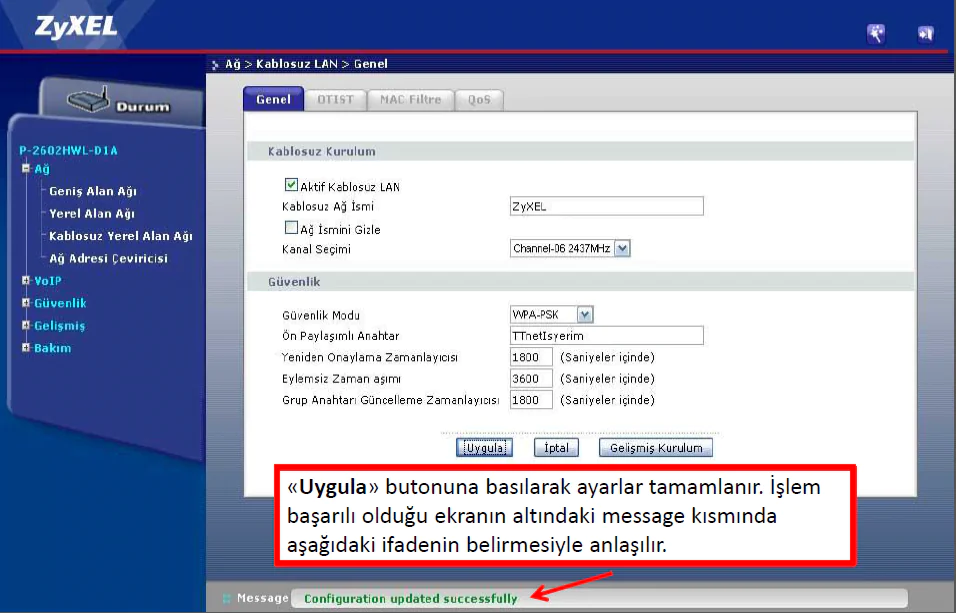Image resolution: width=956 pixels, height=613 pixels.
Task: Expand the Güvenlik sidebar section
Action: pyautogui.click(x=26, y=303)
